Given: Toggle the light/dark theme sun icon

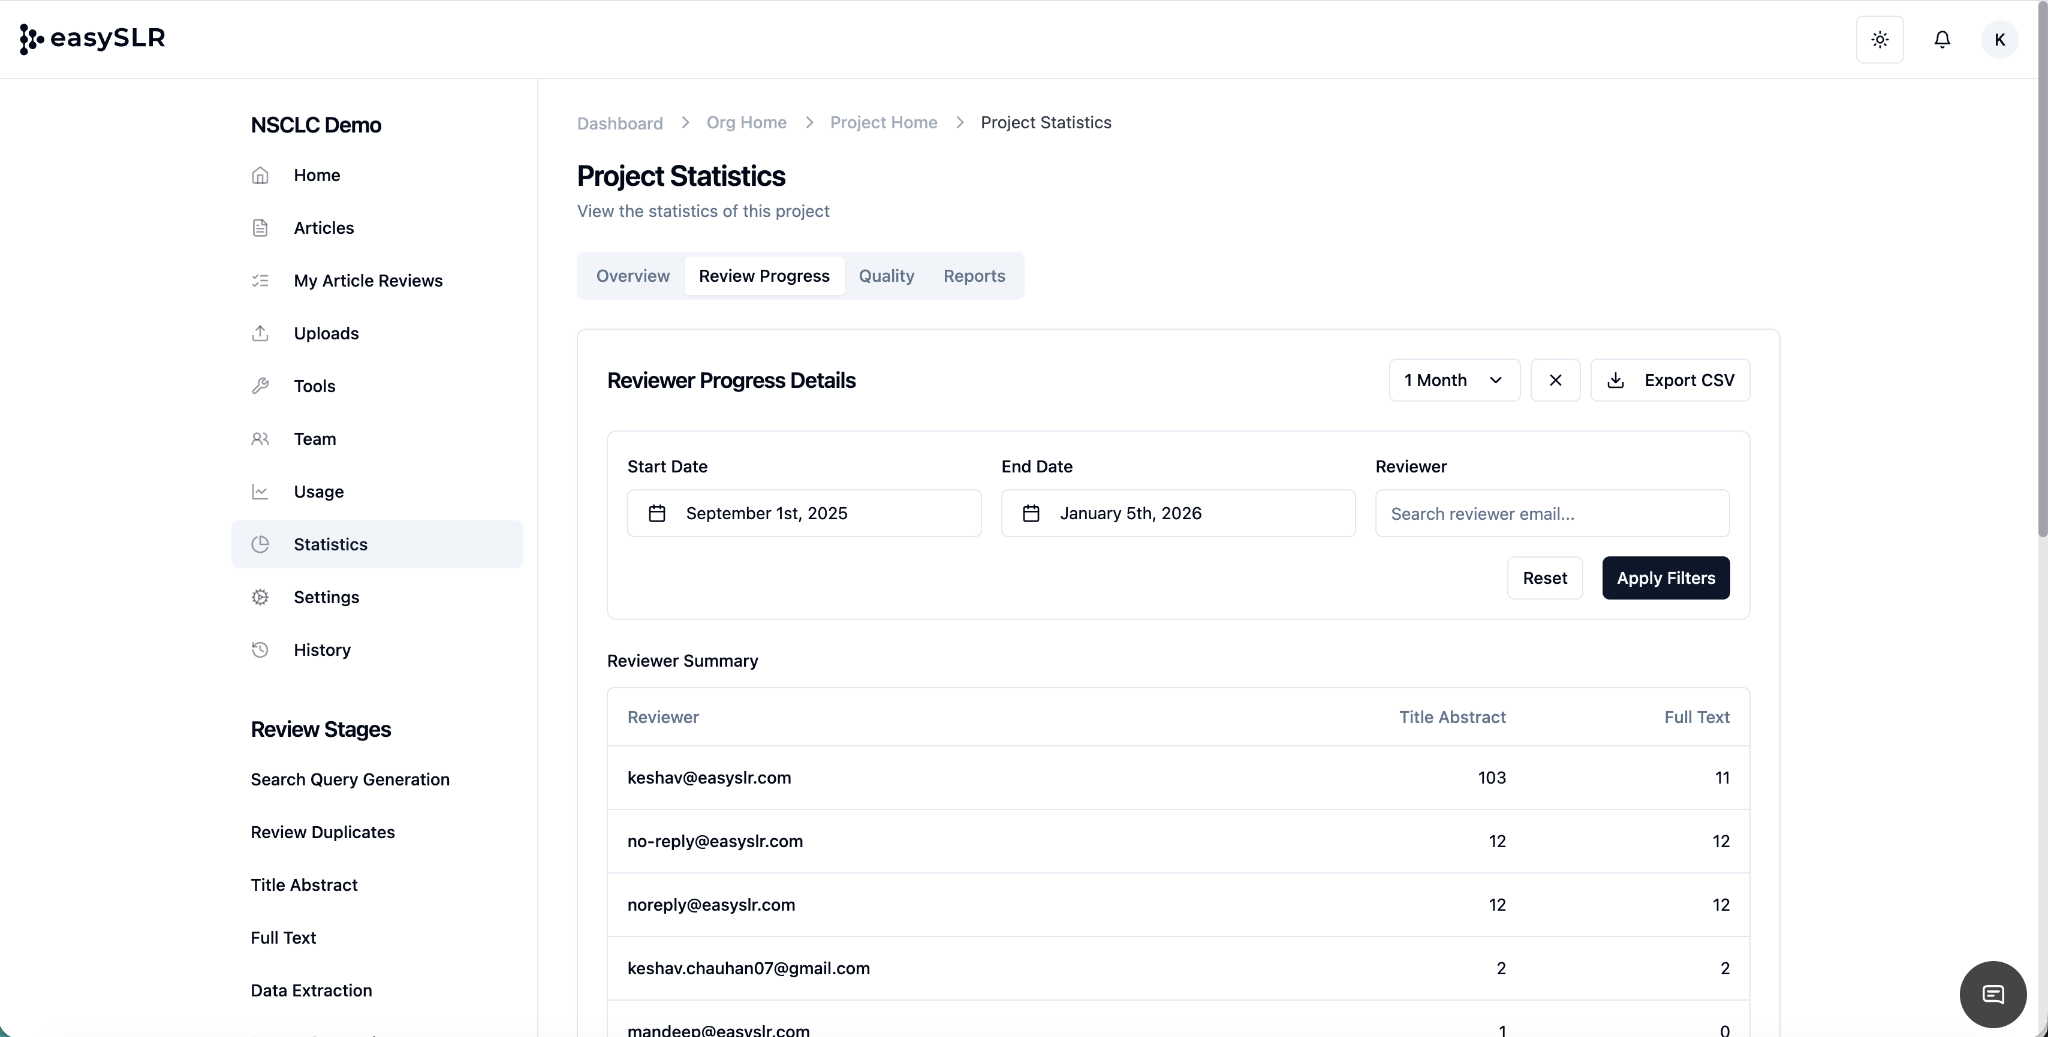Looking at the screenshot, I should coord(1879,40).
